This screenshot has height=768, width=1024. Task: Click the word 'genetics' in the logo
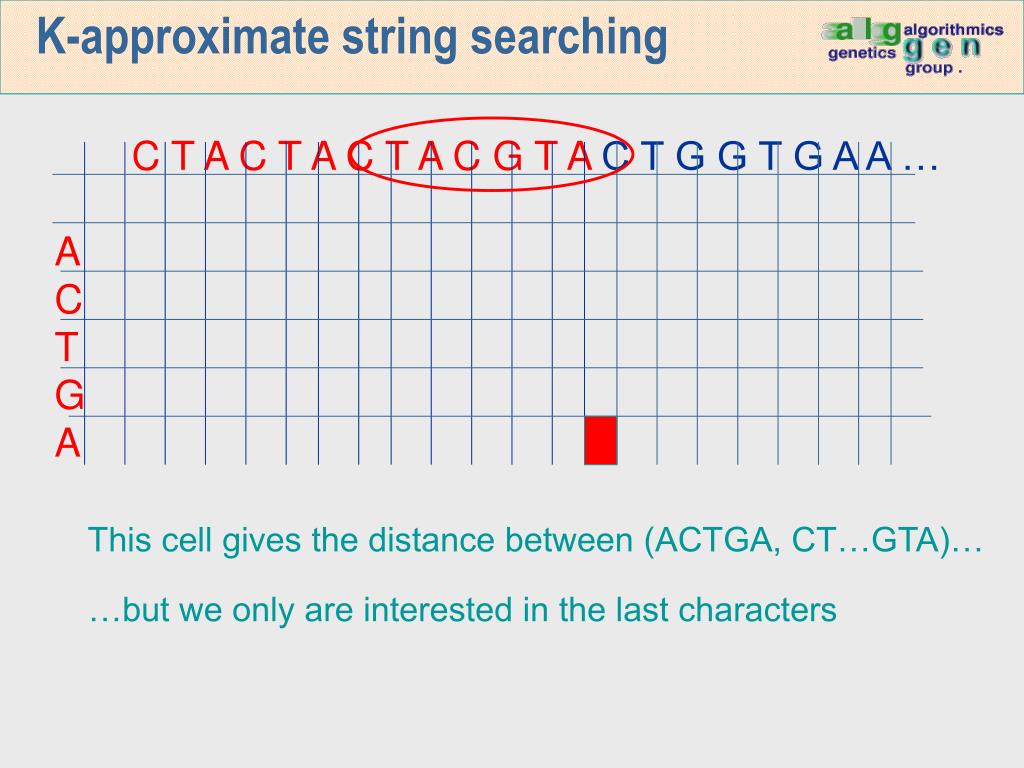point(862,53)
